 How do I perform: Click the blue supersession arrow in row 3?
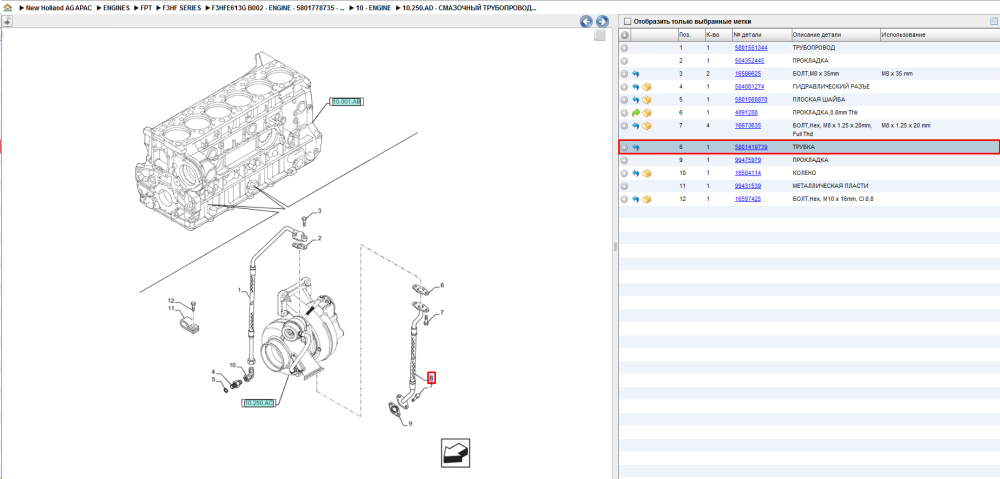pyautogui.click(x=636, y=74)
